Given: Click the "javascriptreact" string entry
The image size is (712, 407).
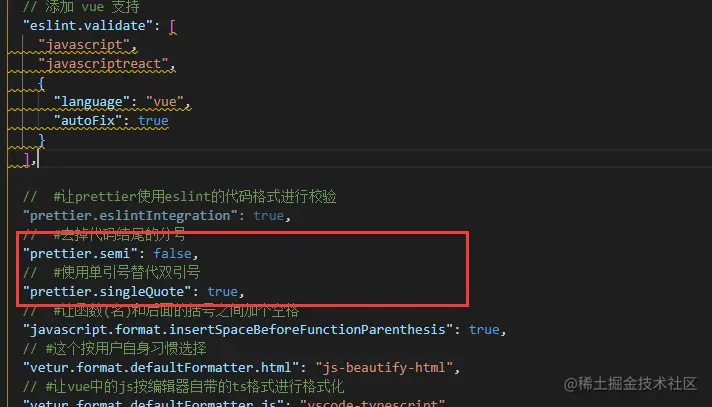Looking at the screenshot, I should pyautogui.click(x=103, y=64).
